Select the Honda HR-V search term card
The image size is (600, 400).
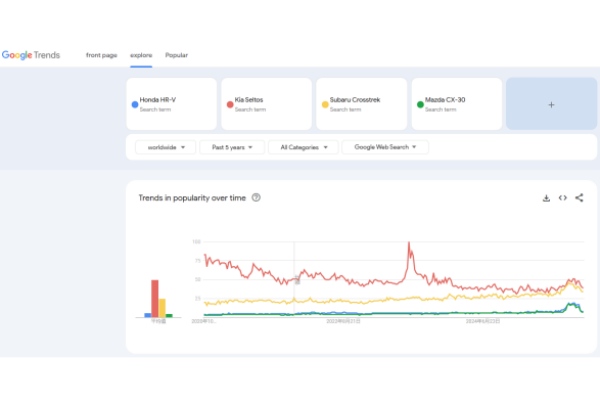171,104
